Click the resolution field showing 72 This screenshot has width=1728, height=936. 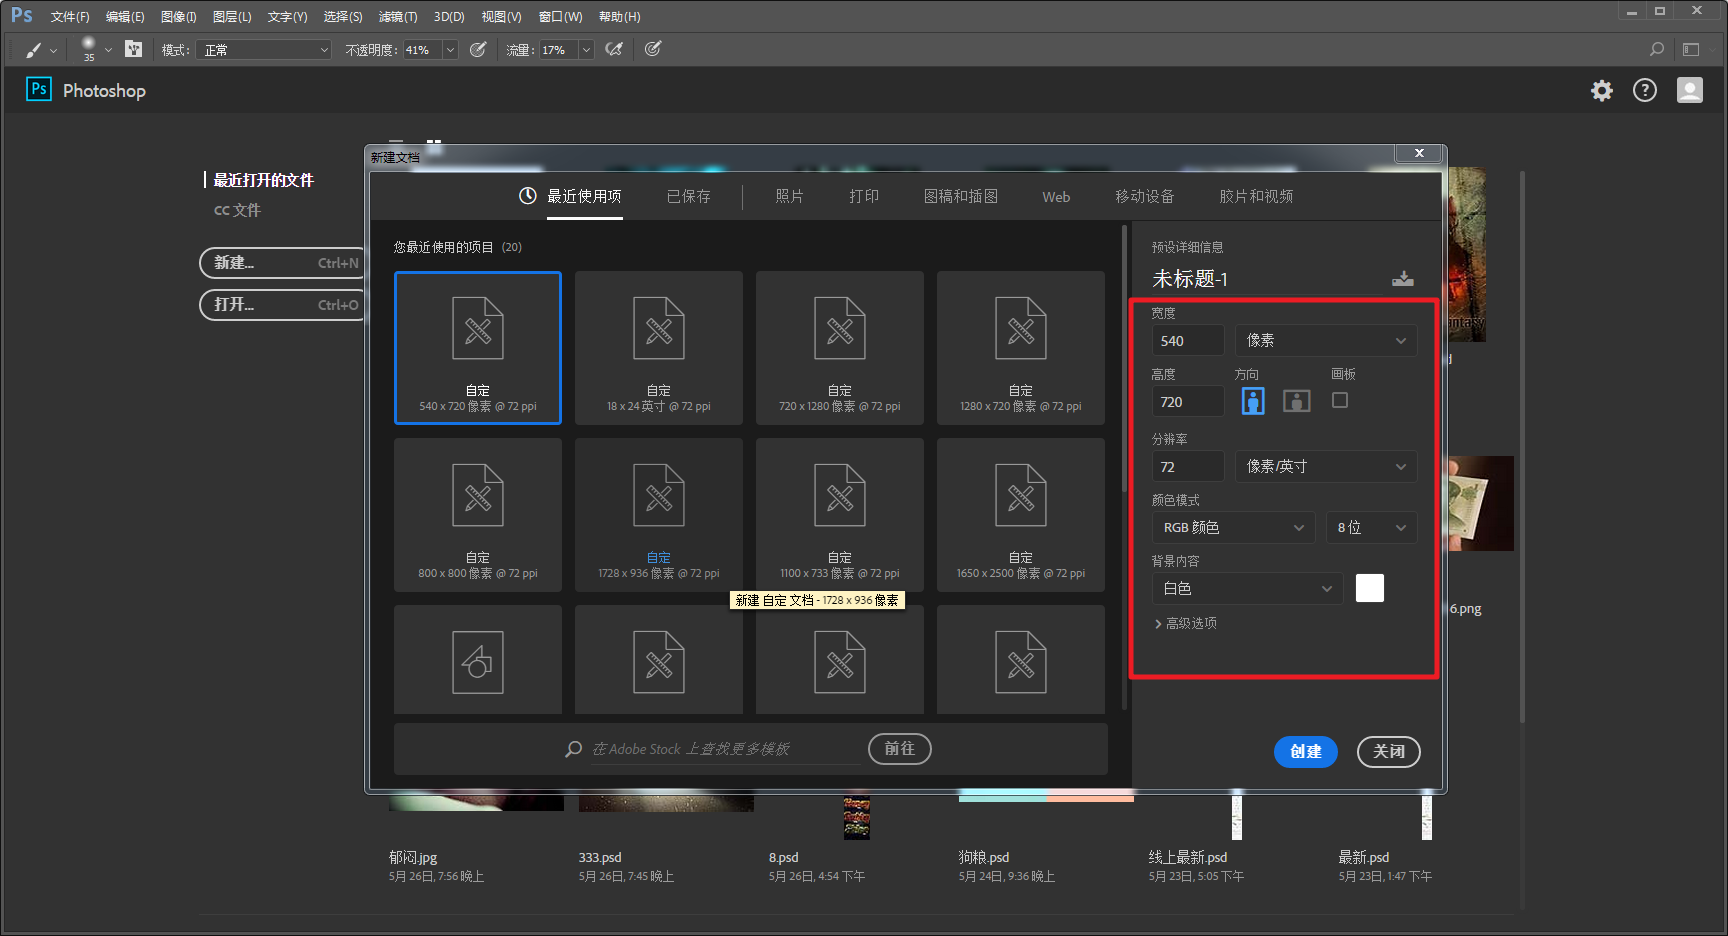(1188, 467)
